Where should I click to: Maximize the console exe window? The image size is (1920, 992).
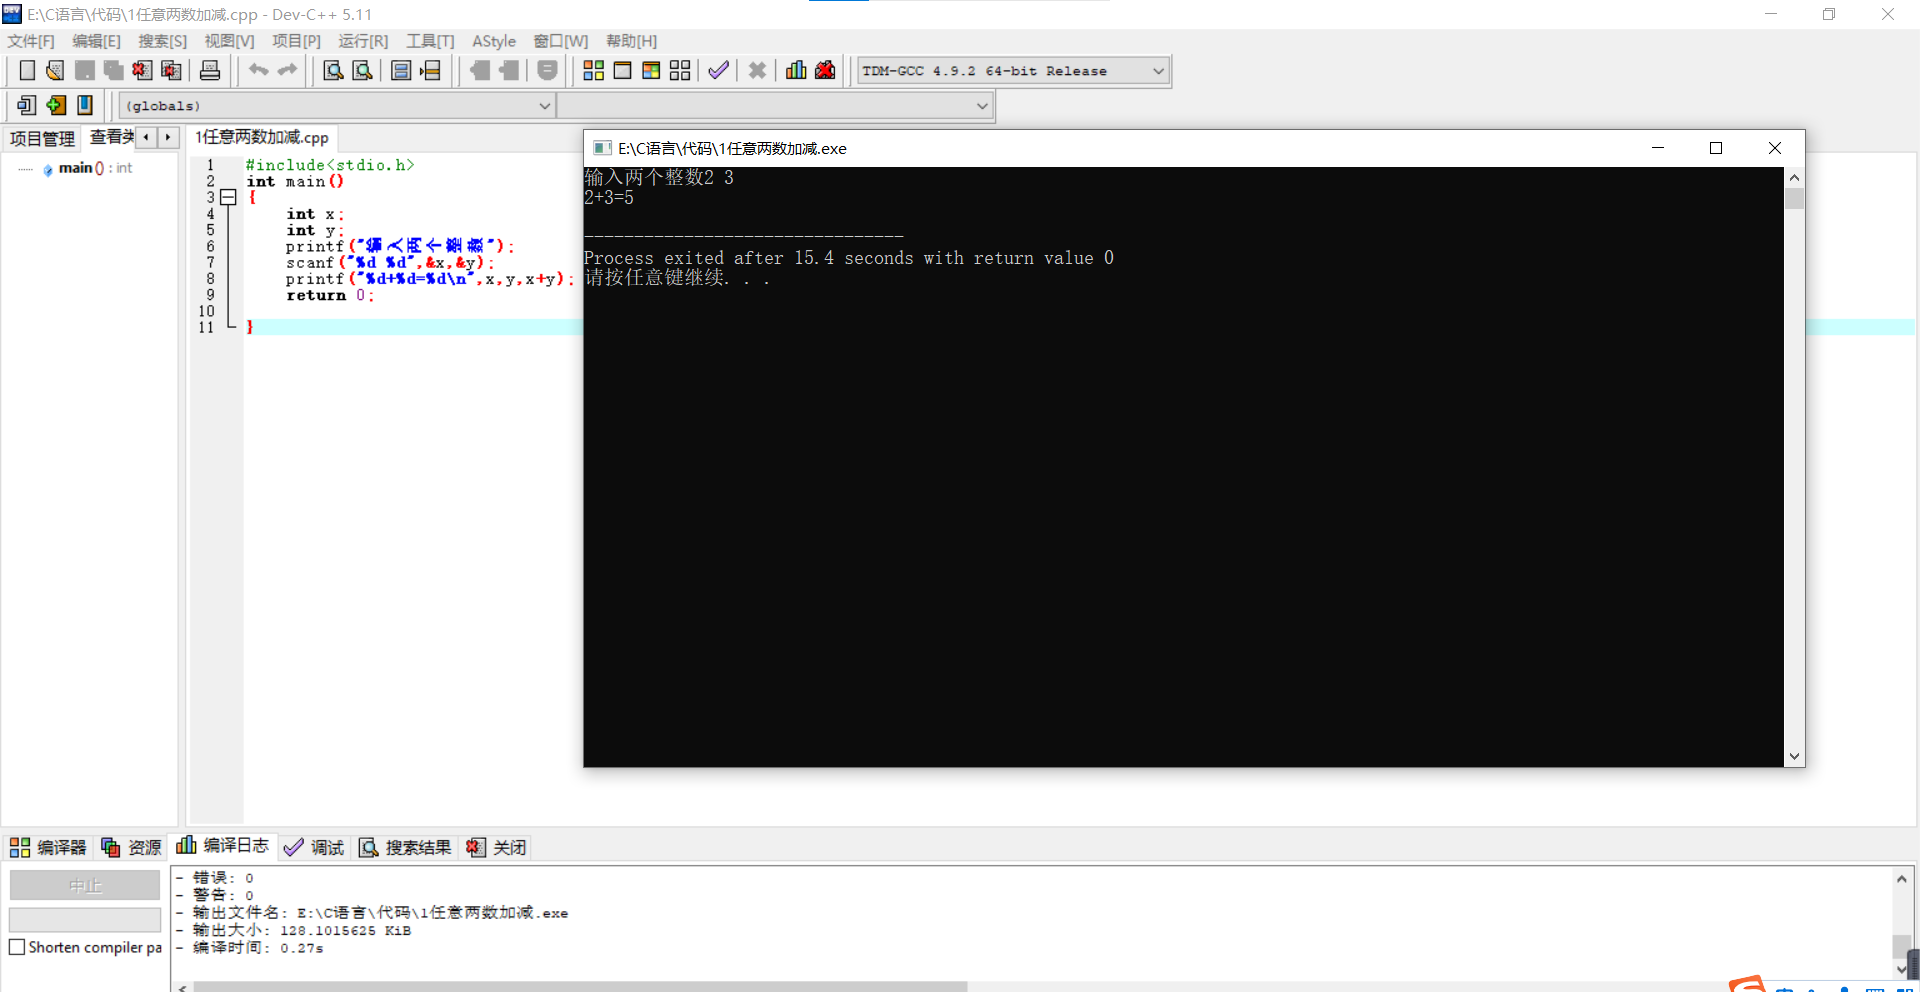[1716, 148]
